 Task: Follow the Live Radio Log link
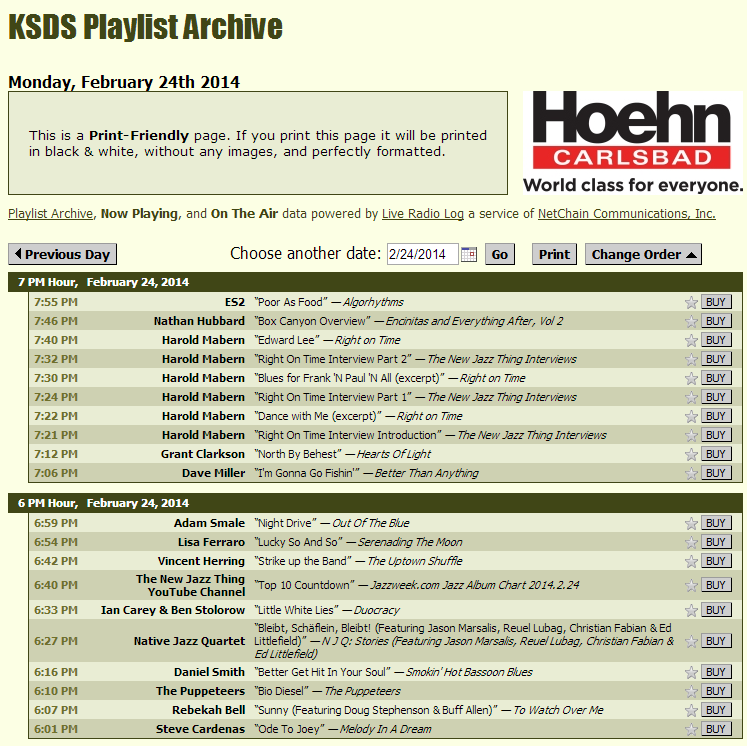click(x=423, y=214)
